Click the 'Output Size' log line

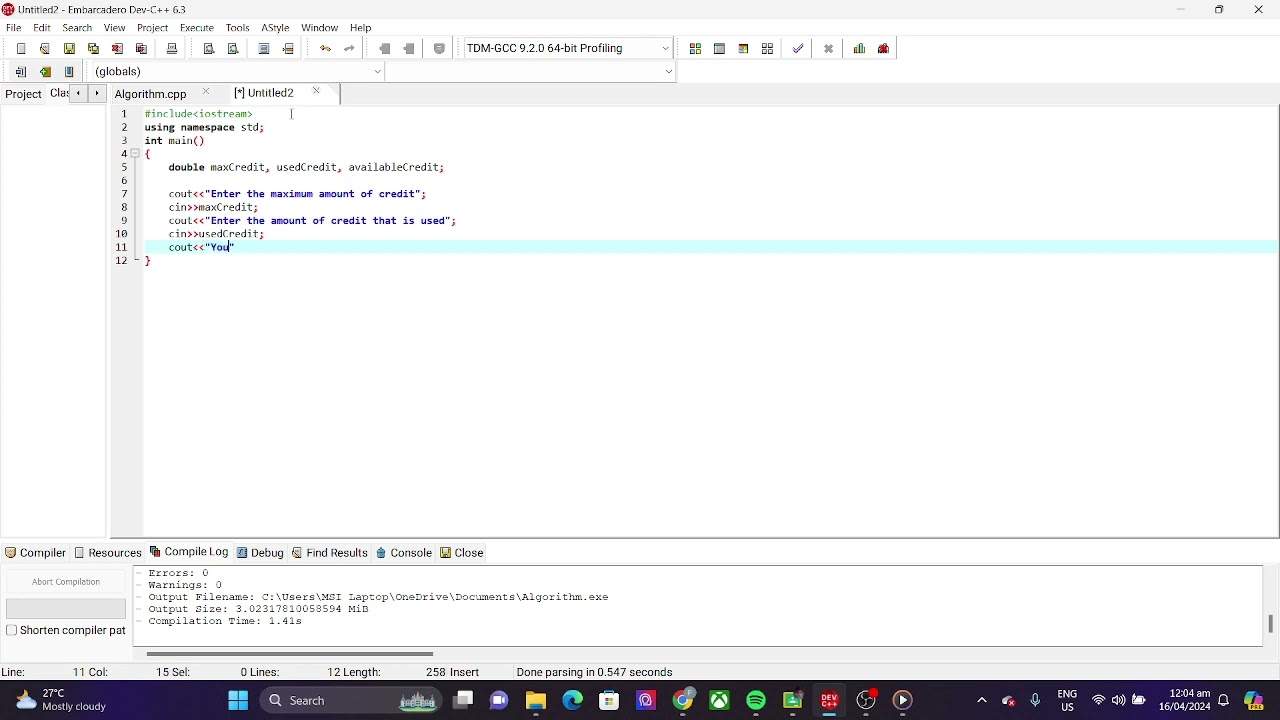[x=258, y=609]
